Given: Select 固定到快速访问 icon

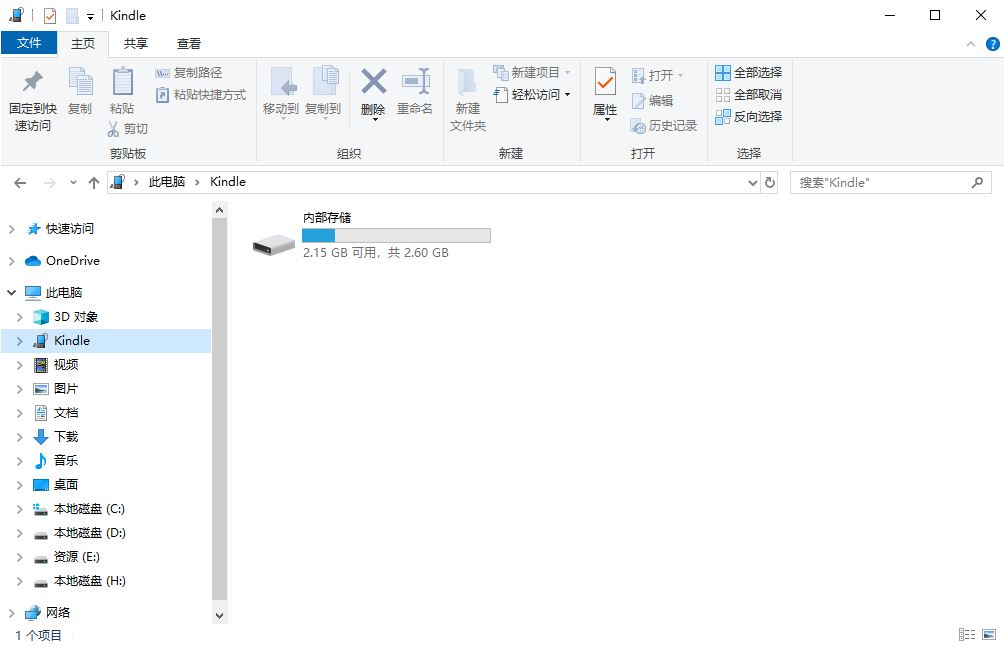Looking at the screenshot, I should (x=31, y=95).
